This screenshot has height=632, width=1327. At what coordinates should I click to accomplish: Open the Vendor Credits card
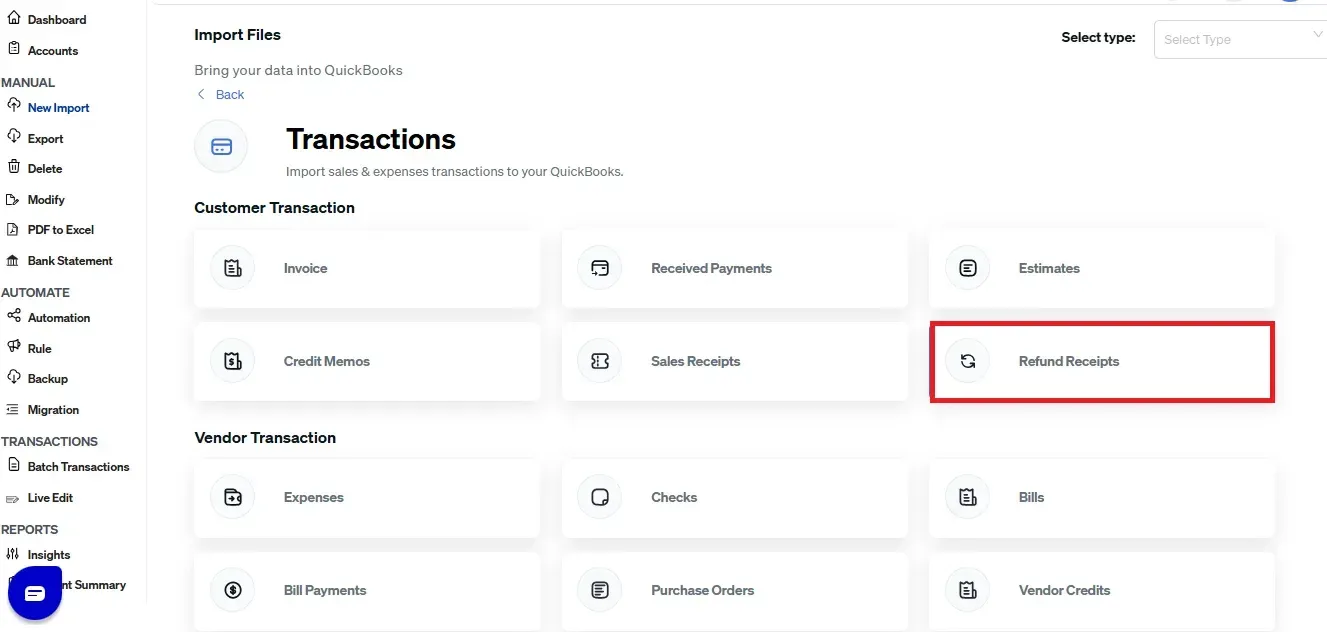pyautogui.click(x=1102, y=590)
